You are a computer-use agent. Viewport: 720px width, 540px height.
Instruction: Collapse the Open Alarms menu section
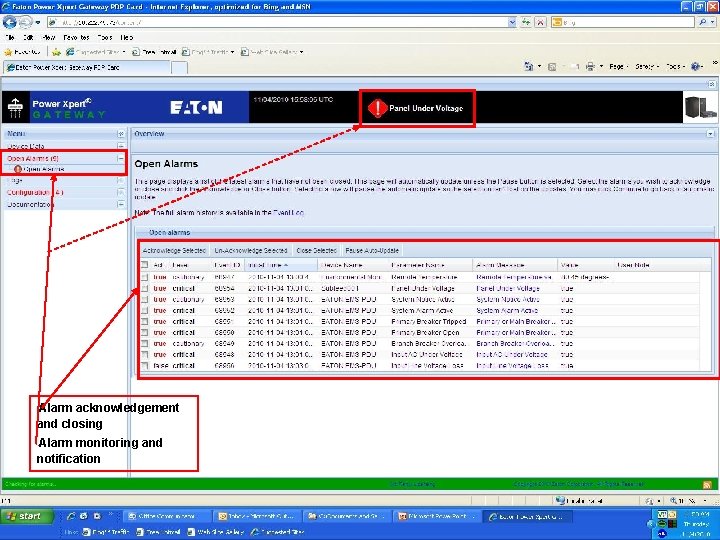pos(121,158)
